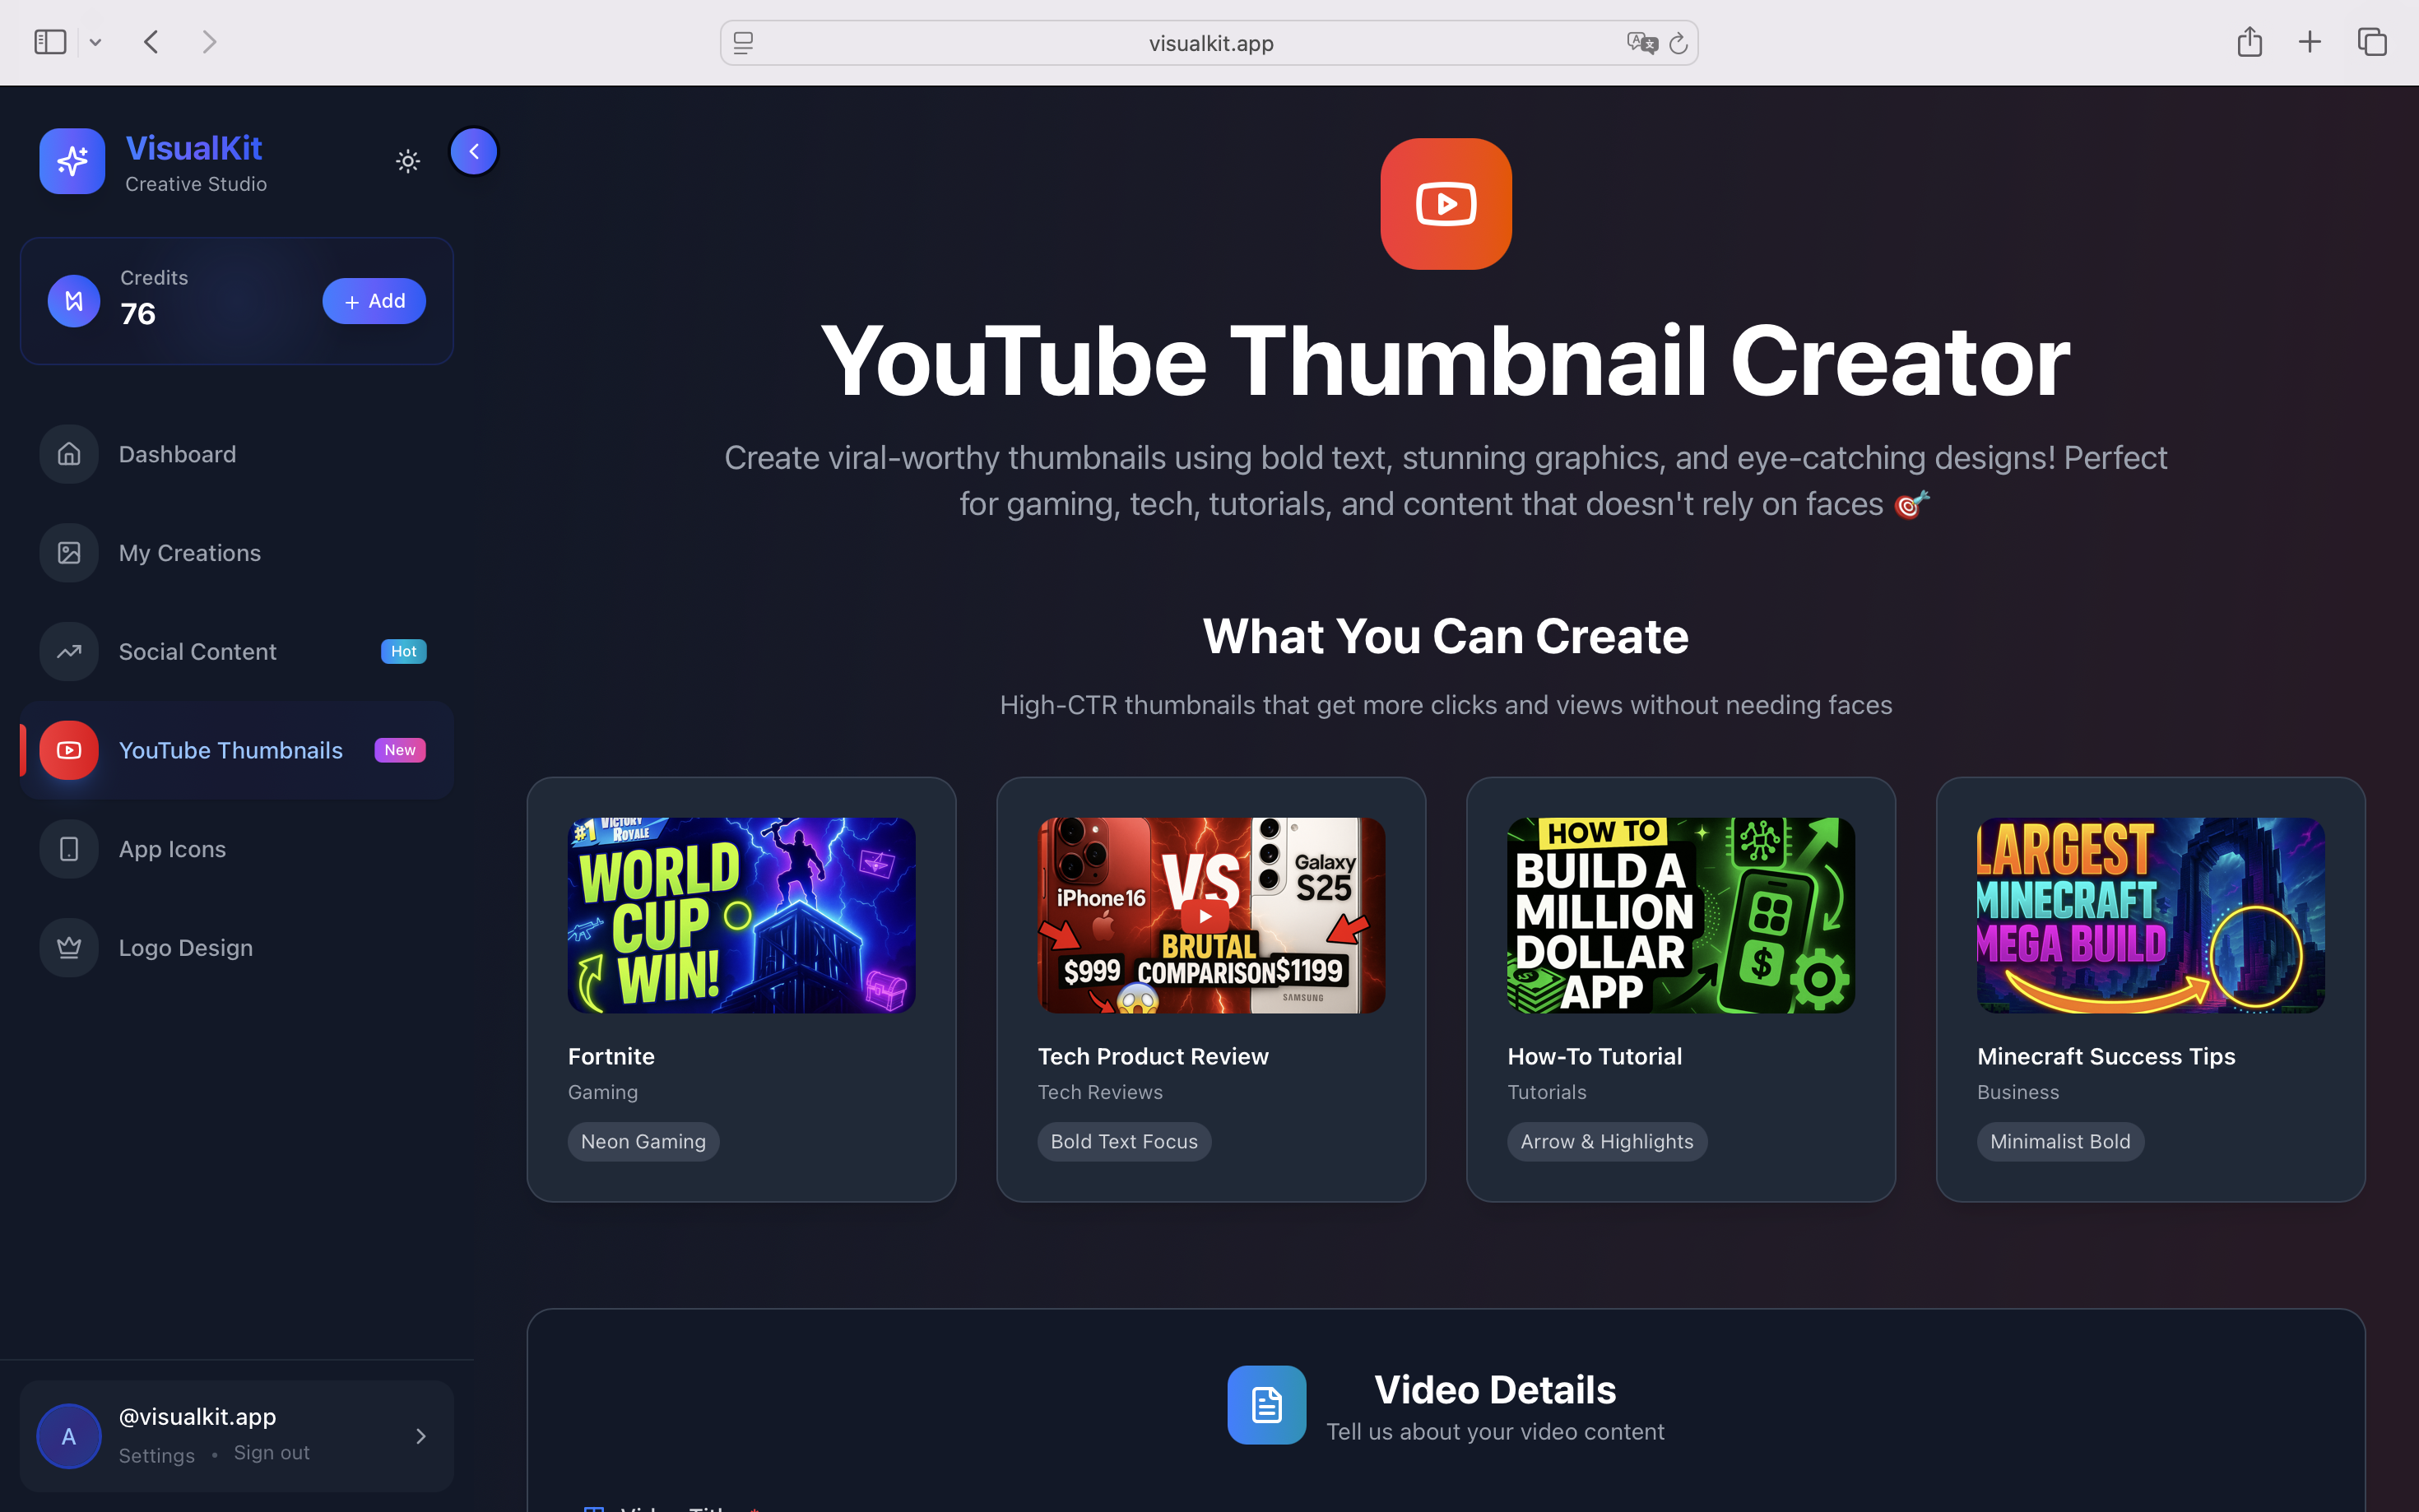Click the Arrow & Highlights style tag
The width and height of the screenshot is (2419, 1512).
point(1607,1142)
